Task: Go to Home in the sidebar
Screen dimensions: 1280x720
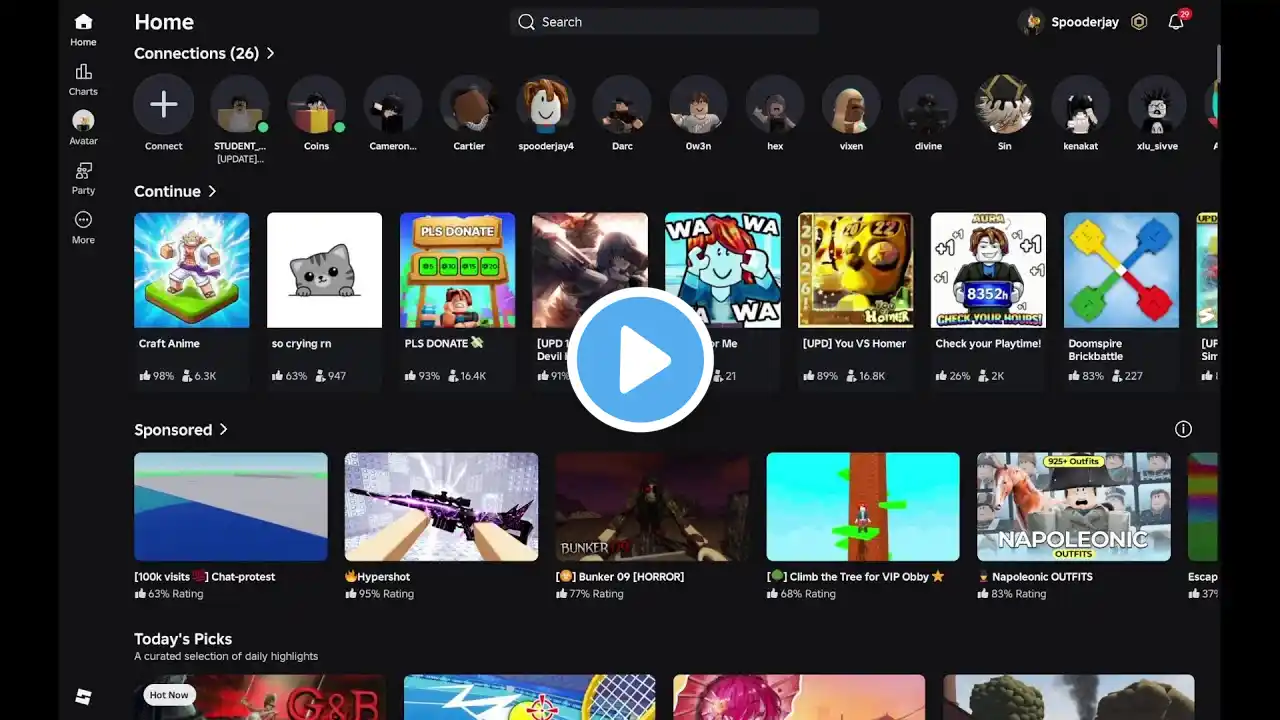Action: (x=83, y=29)
